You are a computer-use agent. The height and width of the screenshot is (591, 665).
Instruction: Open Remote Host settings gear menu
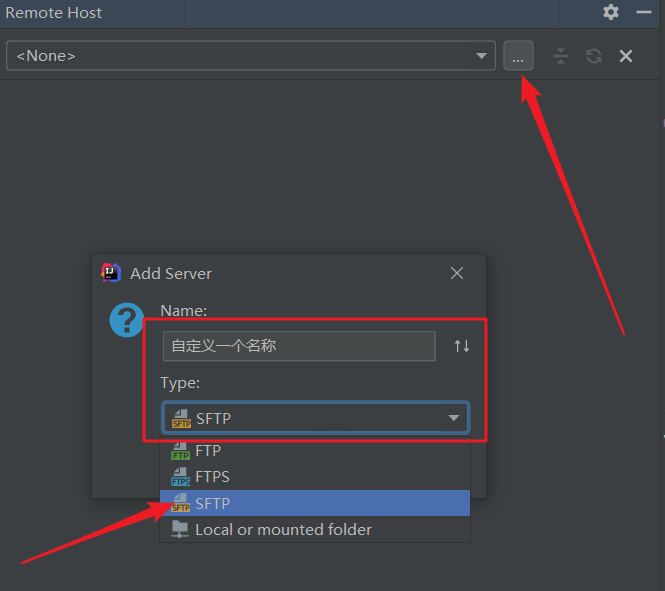(611, 13)
